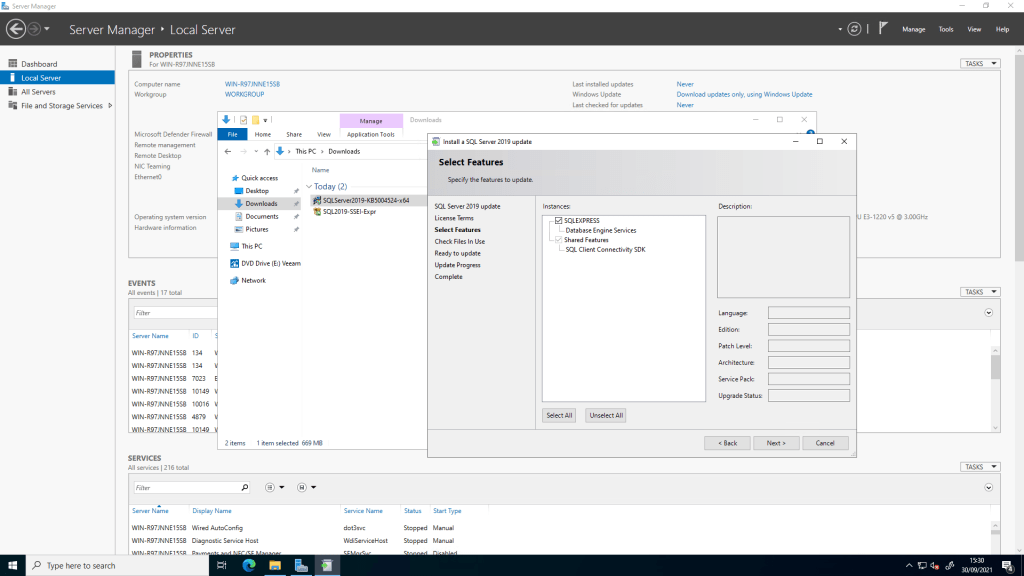Switch to the View tab in File Explorer

[323, 134]
